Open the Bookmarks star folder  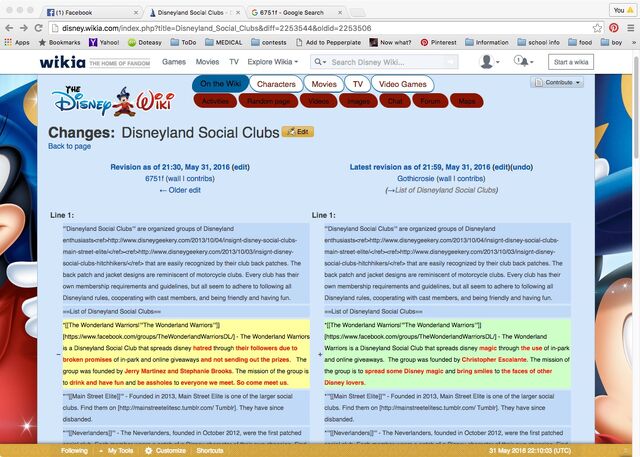pyautogui.click(x=59, y=42)
